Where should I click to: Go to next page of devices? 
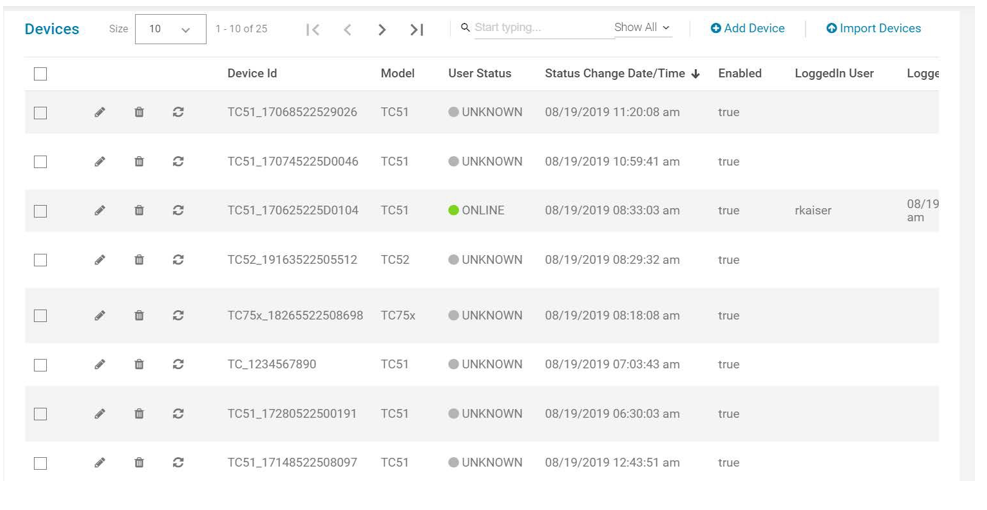(382, 30)
